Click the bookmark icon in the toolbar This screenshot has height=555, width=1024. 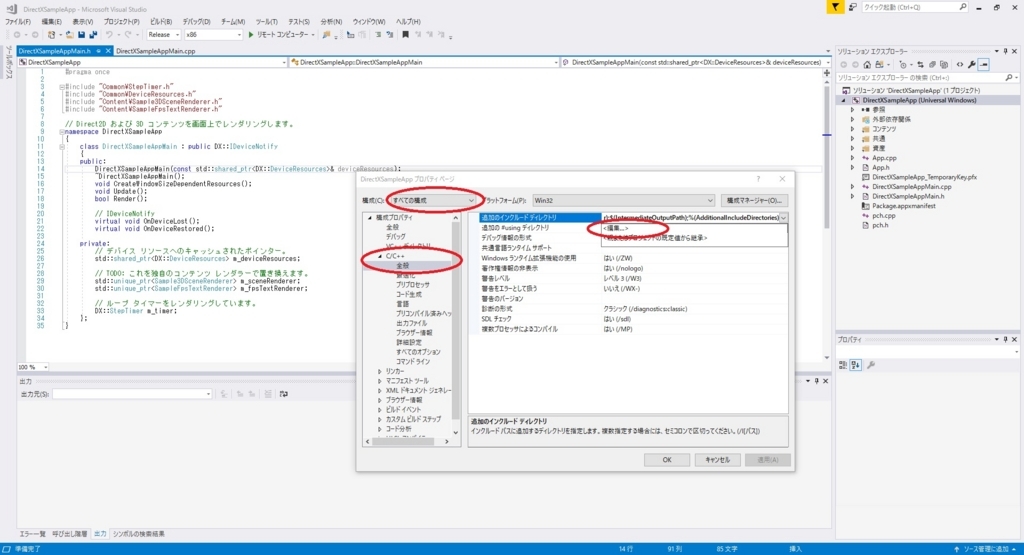pos(406,35)
